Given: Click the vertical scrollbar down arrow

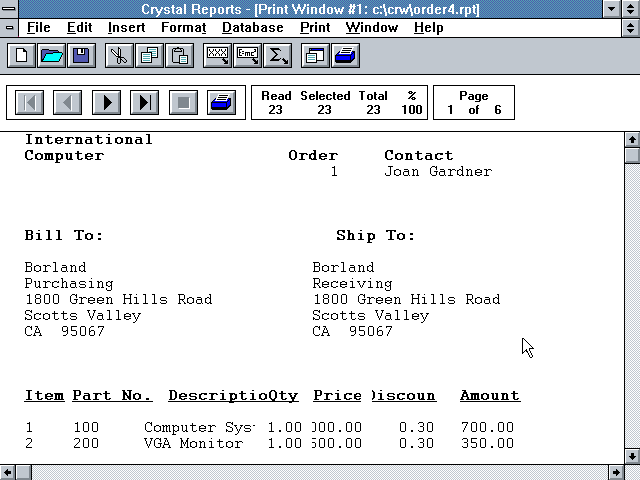Looking at the screenshot, I should (632, 456).
